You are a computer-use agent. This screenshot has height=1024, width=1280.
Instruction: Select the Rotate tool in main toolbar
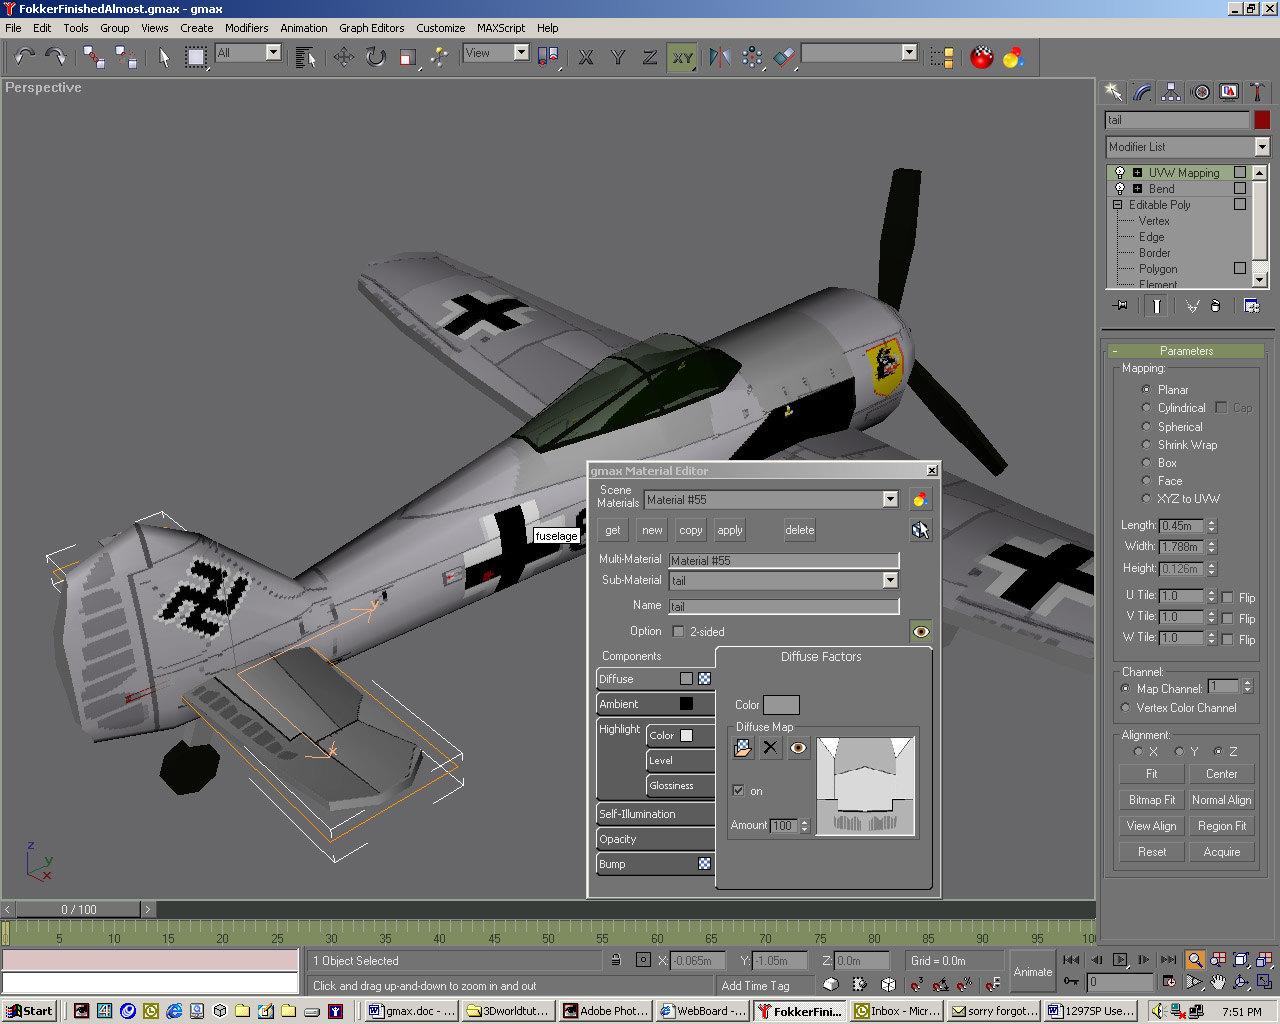(375, 57)
